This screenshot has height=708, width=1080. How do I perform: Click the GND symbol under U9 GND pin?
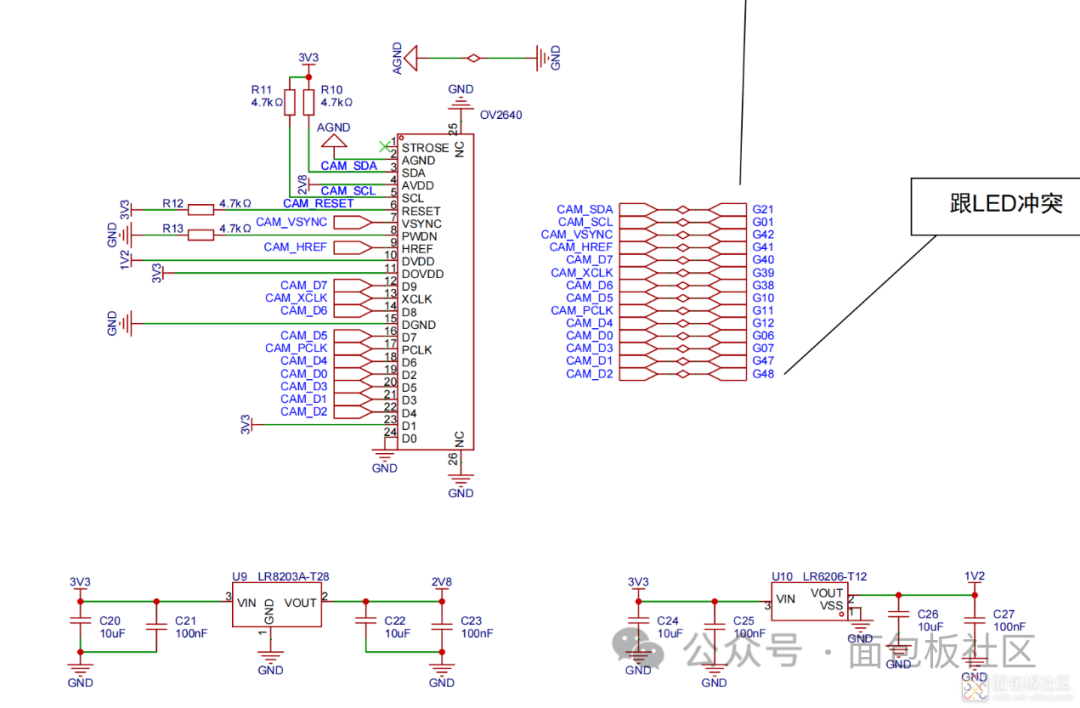coord(270,655)
